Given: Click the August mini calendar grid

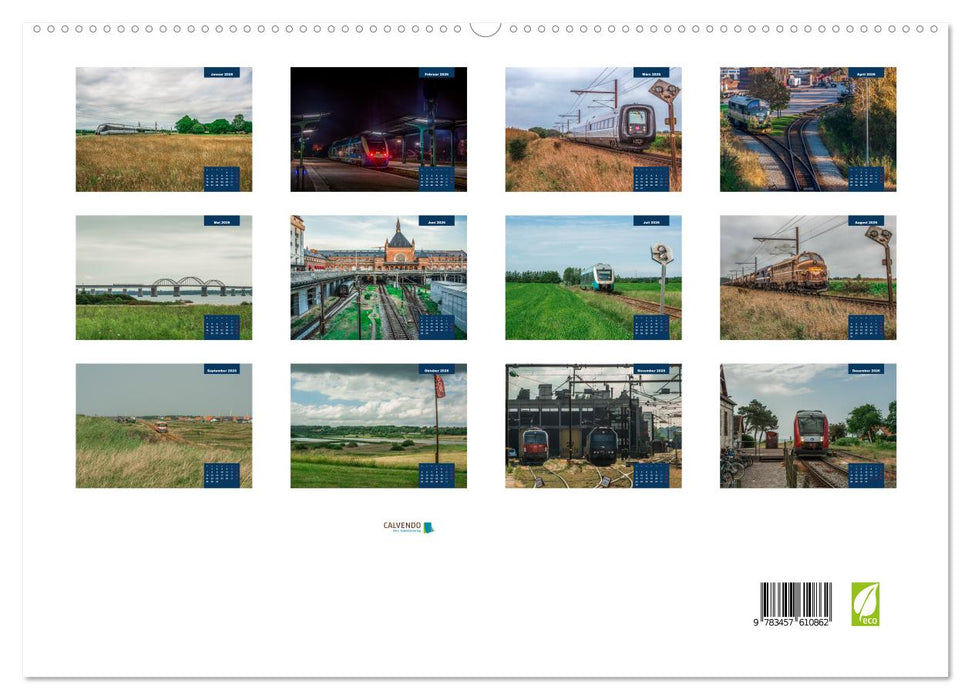Looking at the screenshot, I should point(867,327).
